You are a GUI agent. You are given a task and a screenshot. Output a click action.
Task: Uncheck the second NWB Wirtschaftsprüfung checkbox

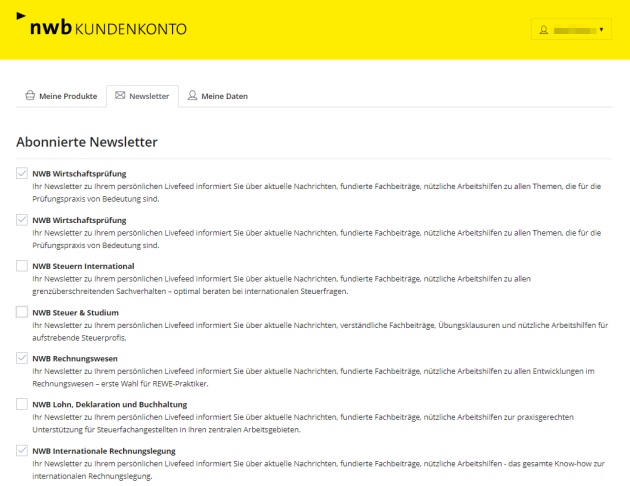(x=22, y=219)
